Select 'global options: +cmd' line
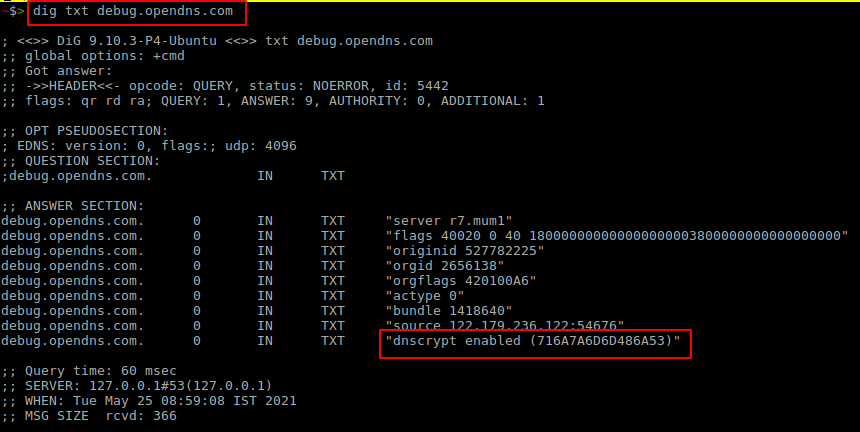 click(x=93, y=56)
